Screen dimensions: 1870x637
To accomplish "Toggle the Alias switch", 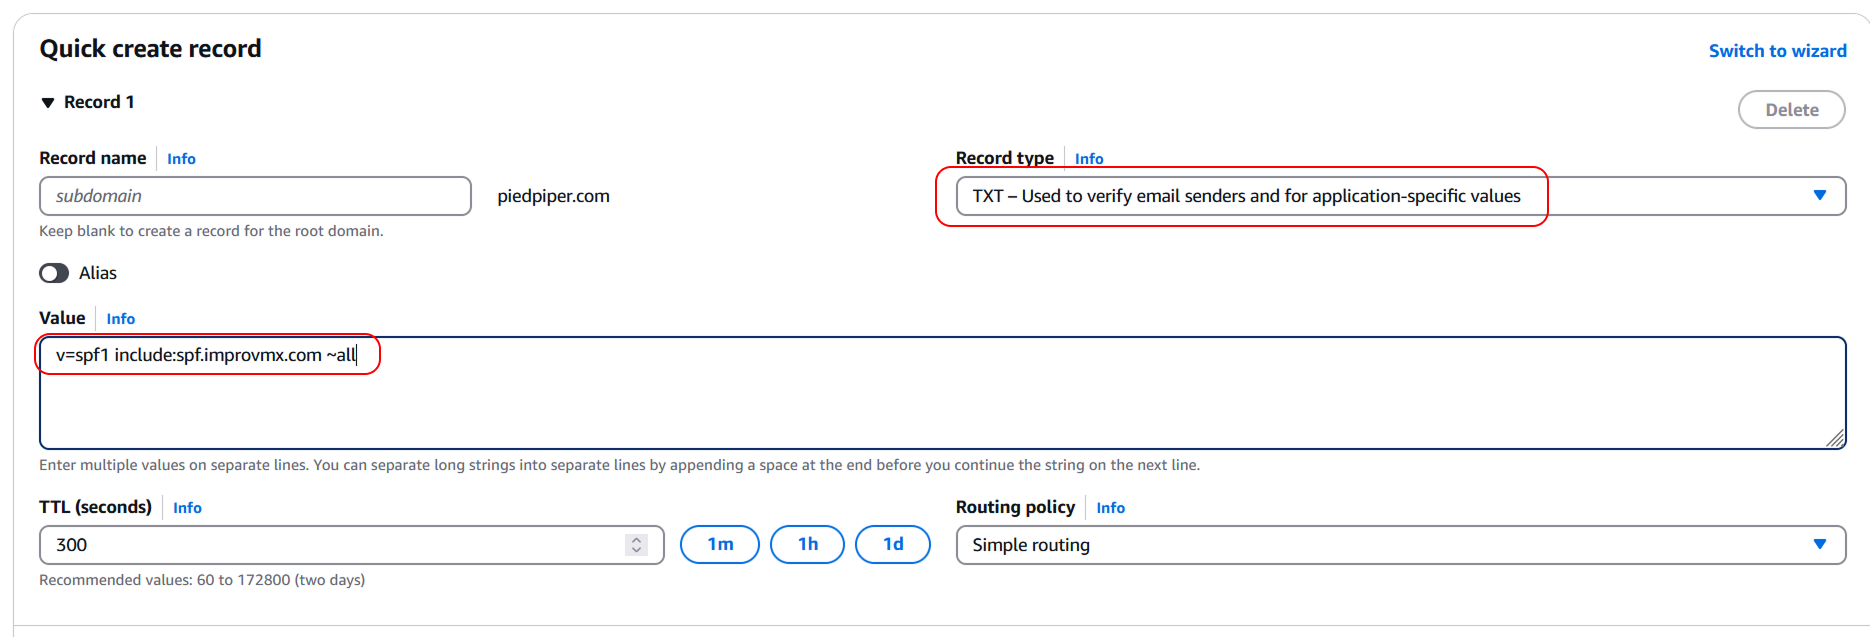I will 54,273.
